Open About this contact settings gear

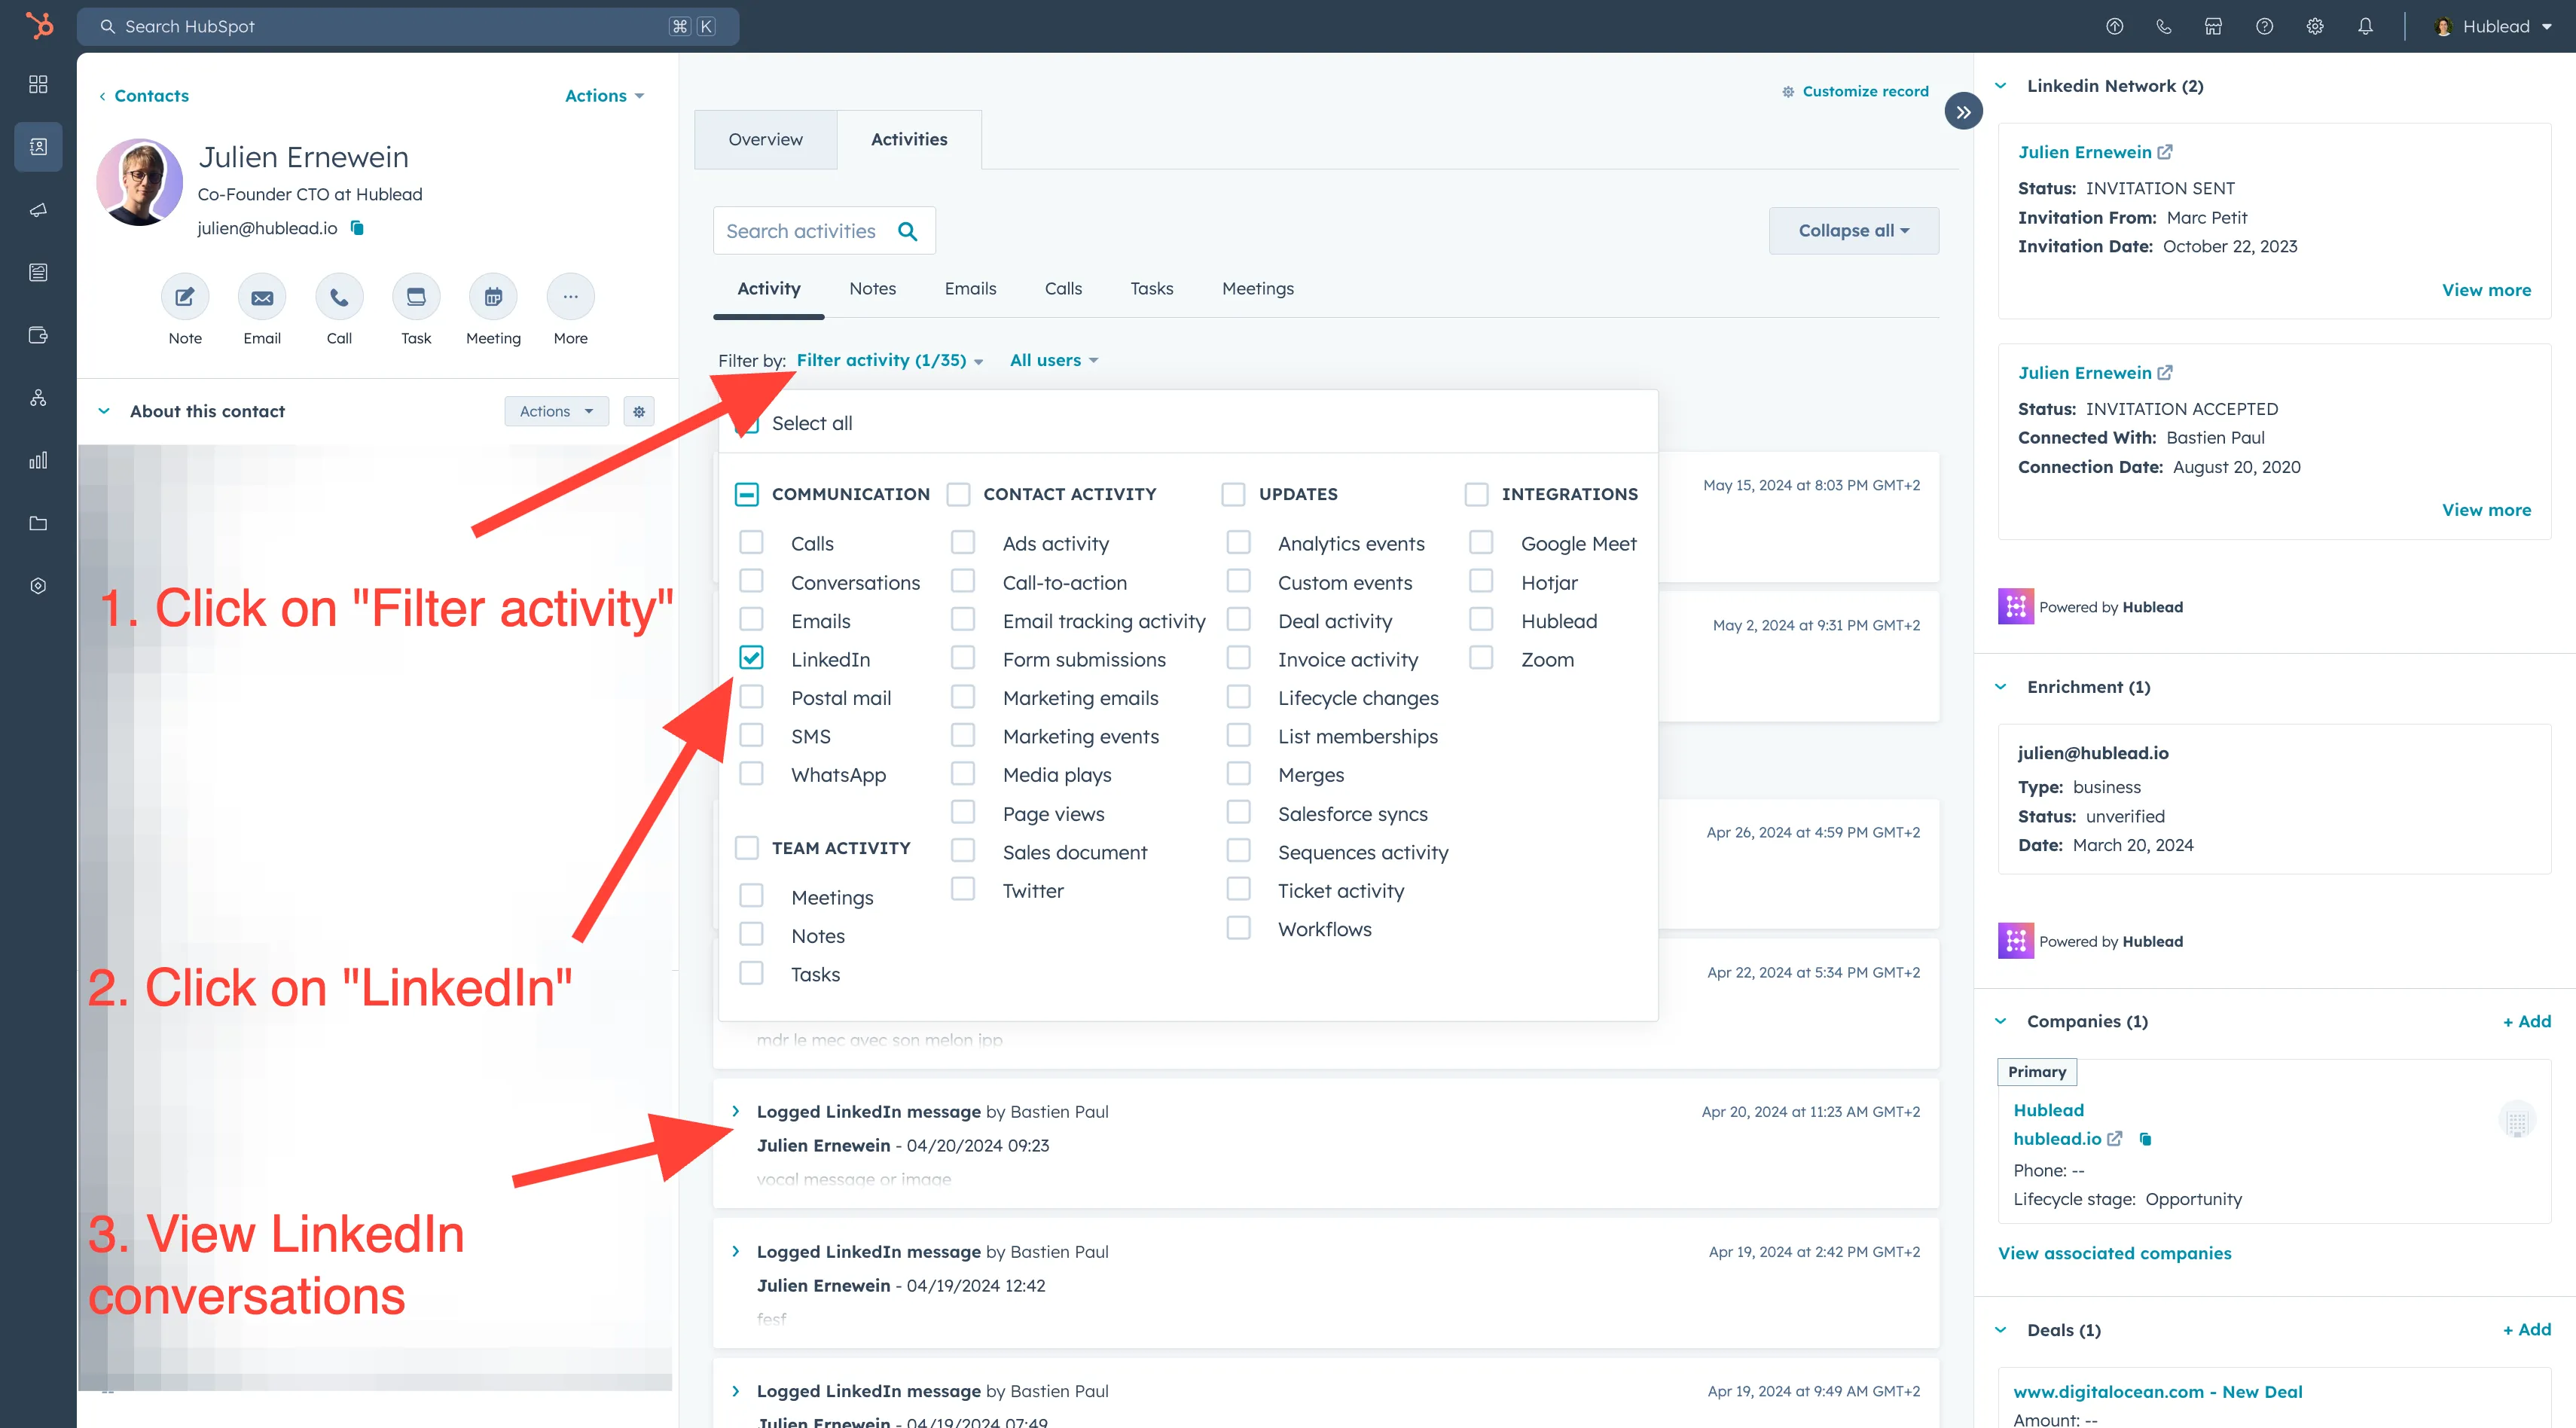point(639,411)
